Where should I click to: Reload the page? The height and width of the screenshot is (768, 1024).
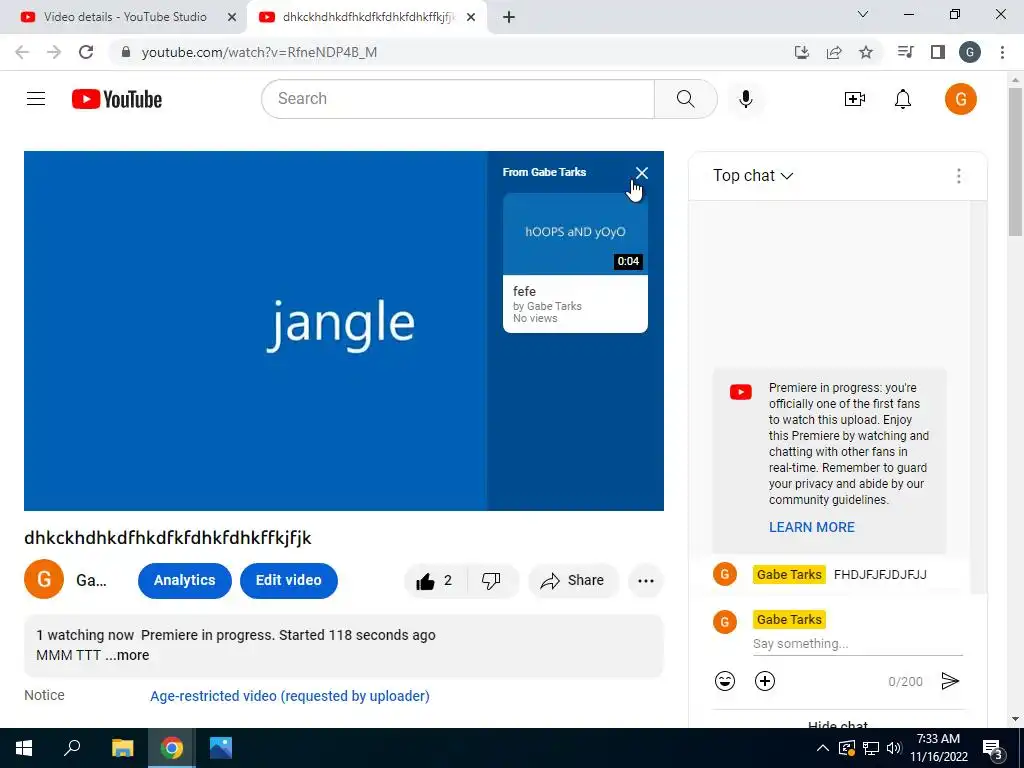coord(86,52)
